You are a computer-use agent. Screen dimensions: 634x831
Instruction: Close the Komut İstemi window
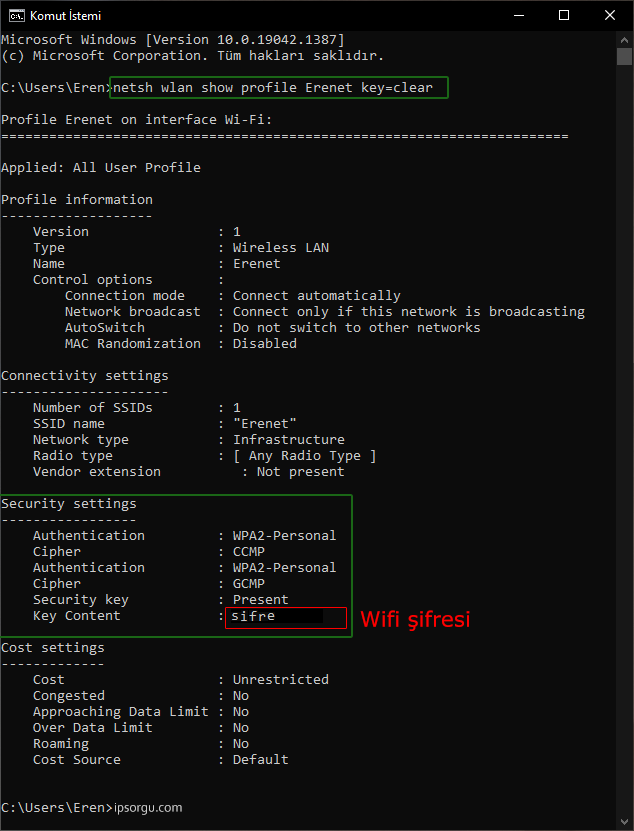point(610,15)
